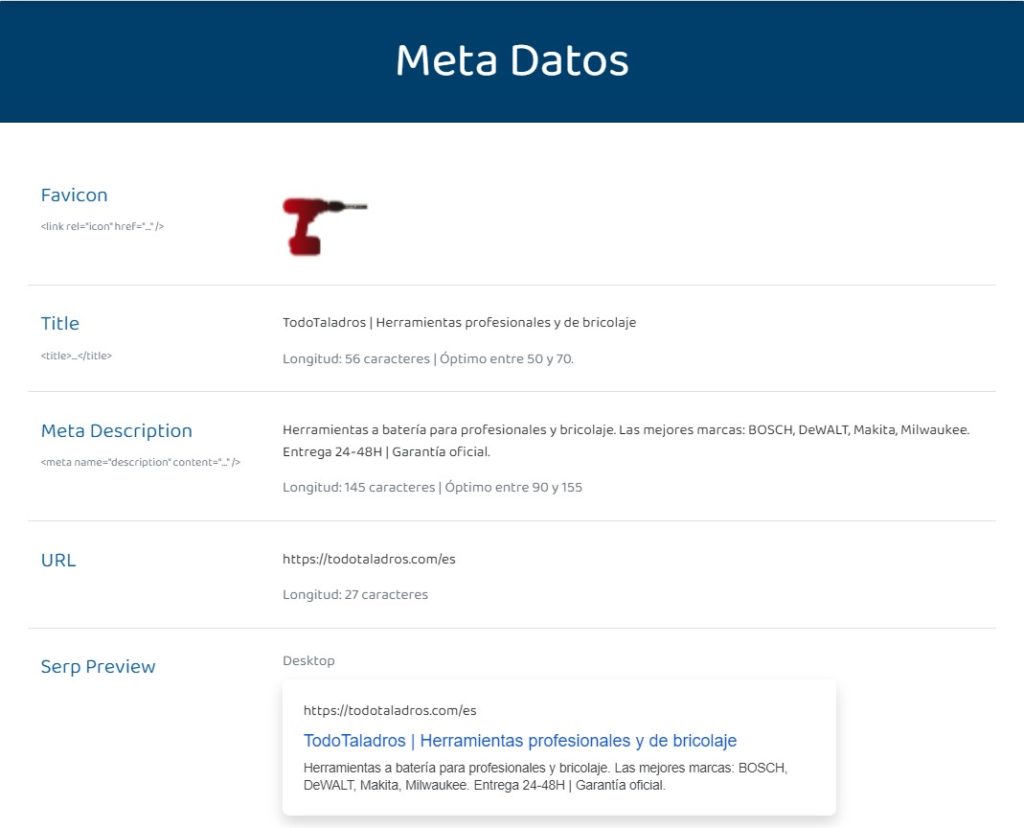Select the Serp Preview section label
The height and width of the screenshot is (828, 1024).
pyautogui.click(x=98, y=667)
